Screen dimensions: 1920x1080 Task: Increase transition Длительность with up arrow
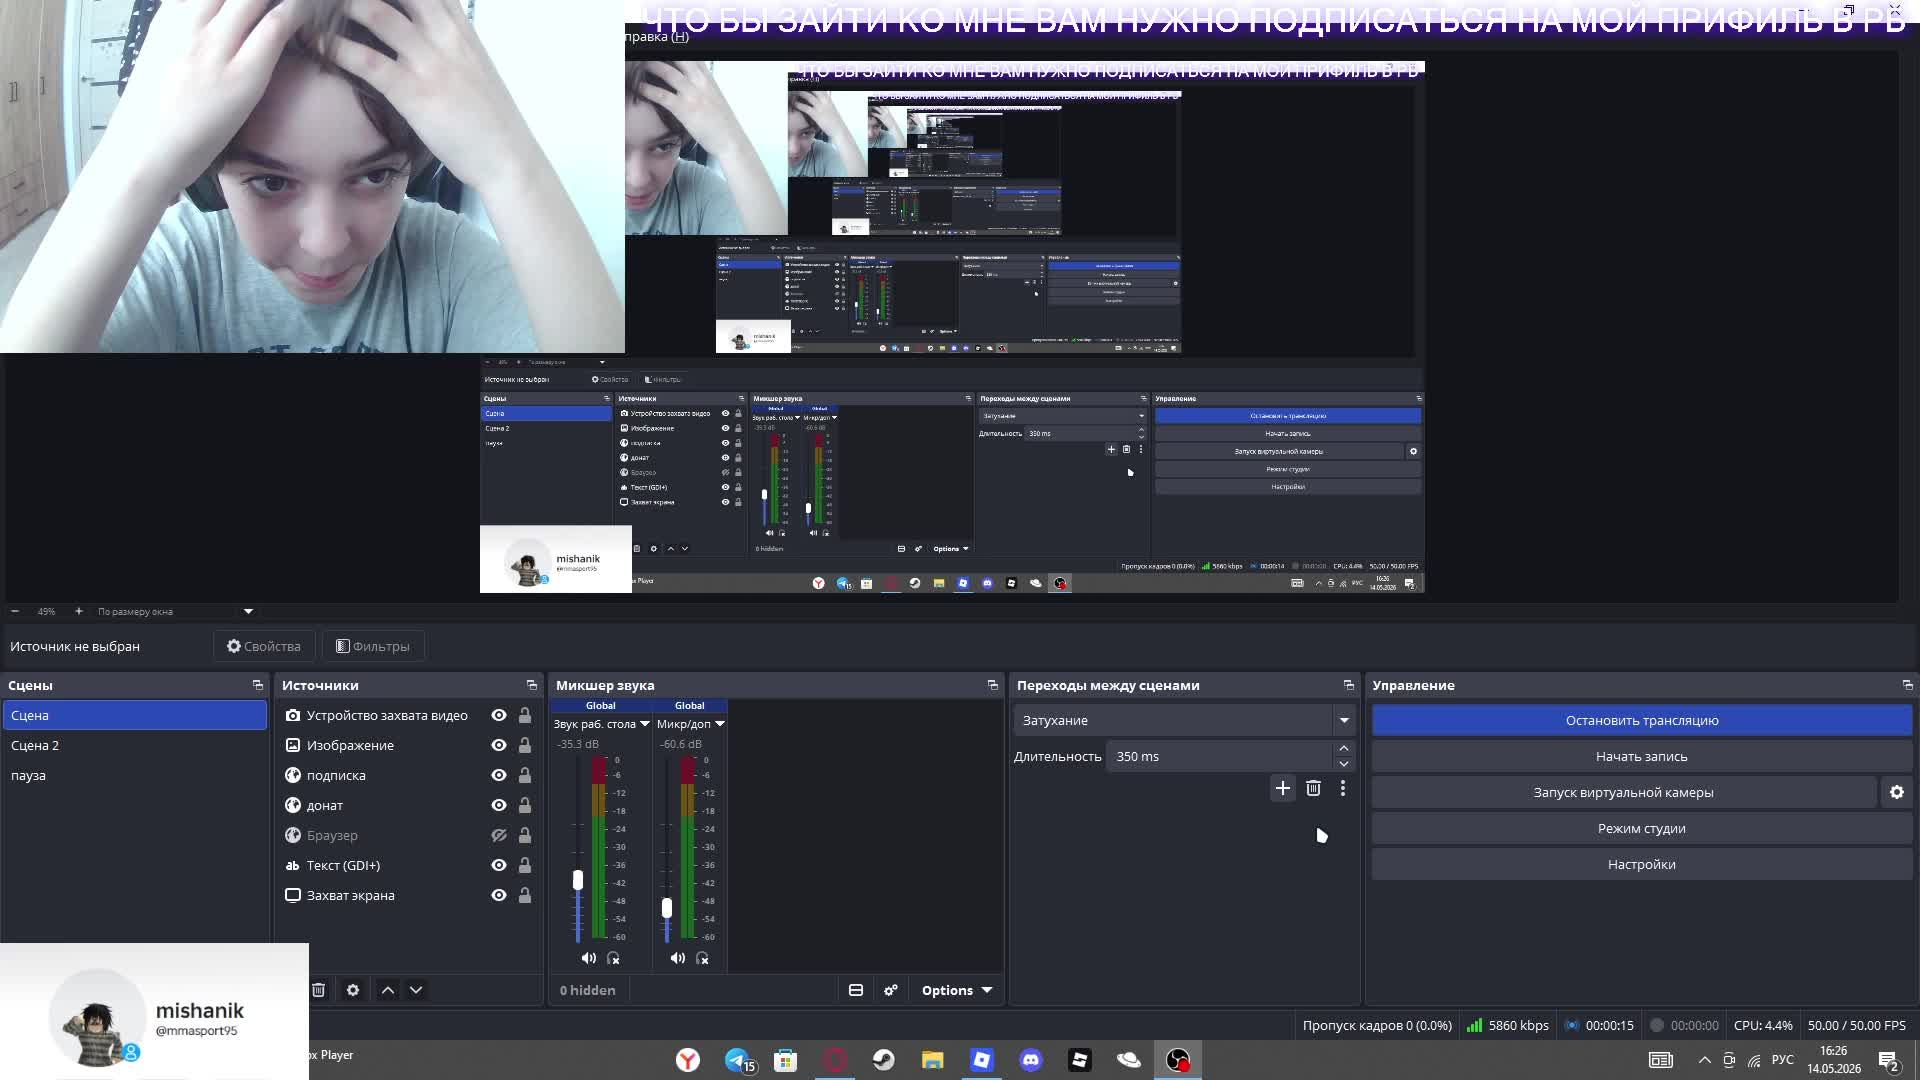coord(1343,749)
